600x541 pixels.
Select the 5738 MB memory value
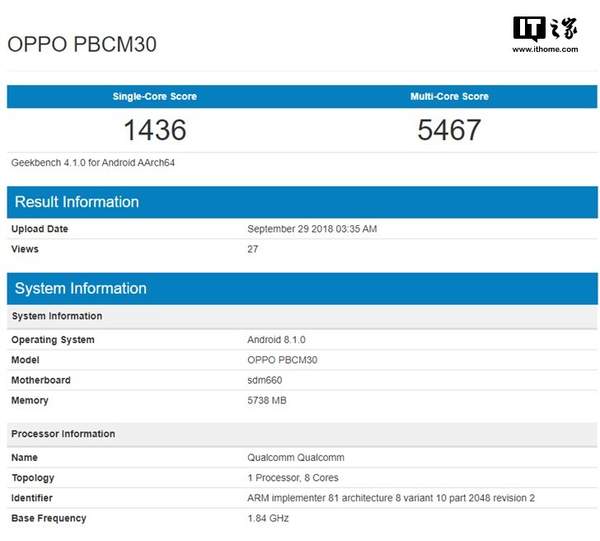pos(267,401)
